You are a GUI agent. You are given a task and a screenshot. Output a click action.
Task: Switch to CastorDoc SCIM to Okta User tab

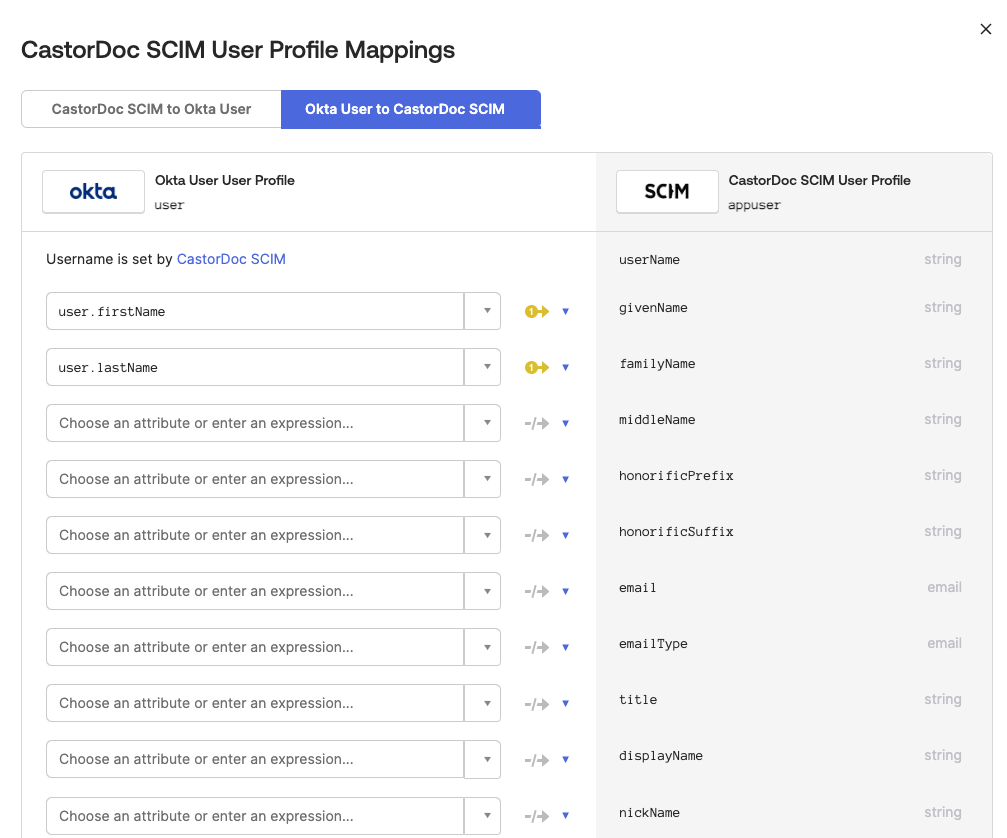(x=151, y=109)
